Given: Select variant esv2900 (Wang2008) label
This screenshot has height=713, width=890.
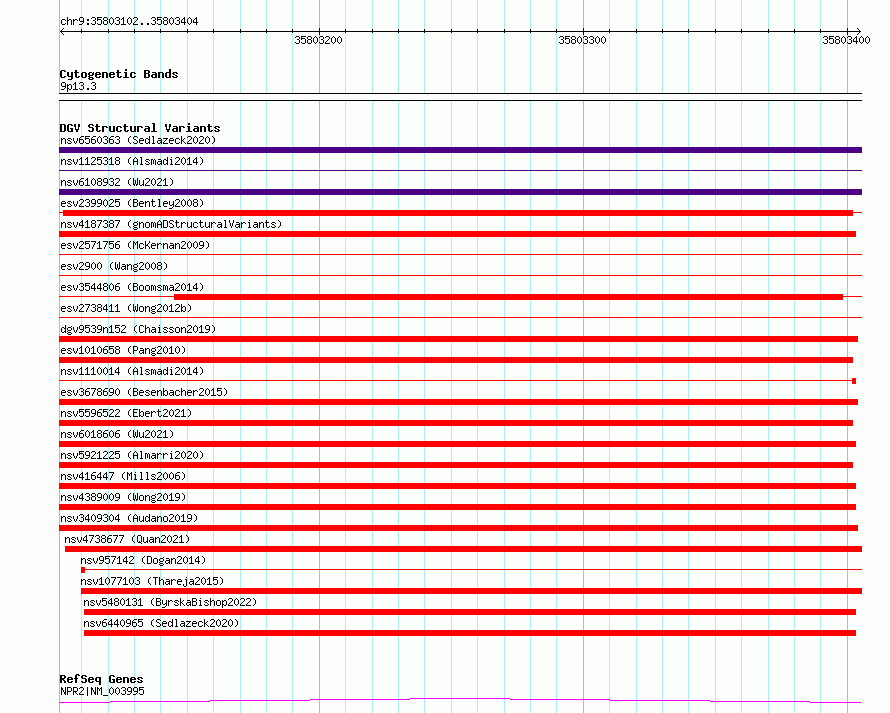Looking at the screenshot, I should (x=114, y=266).
